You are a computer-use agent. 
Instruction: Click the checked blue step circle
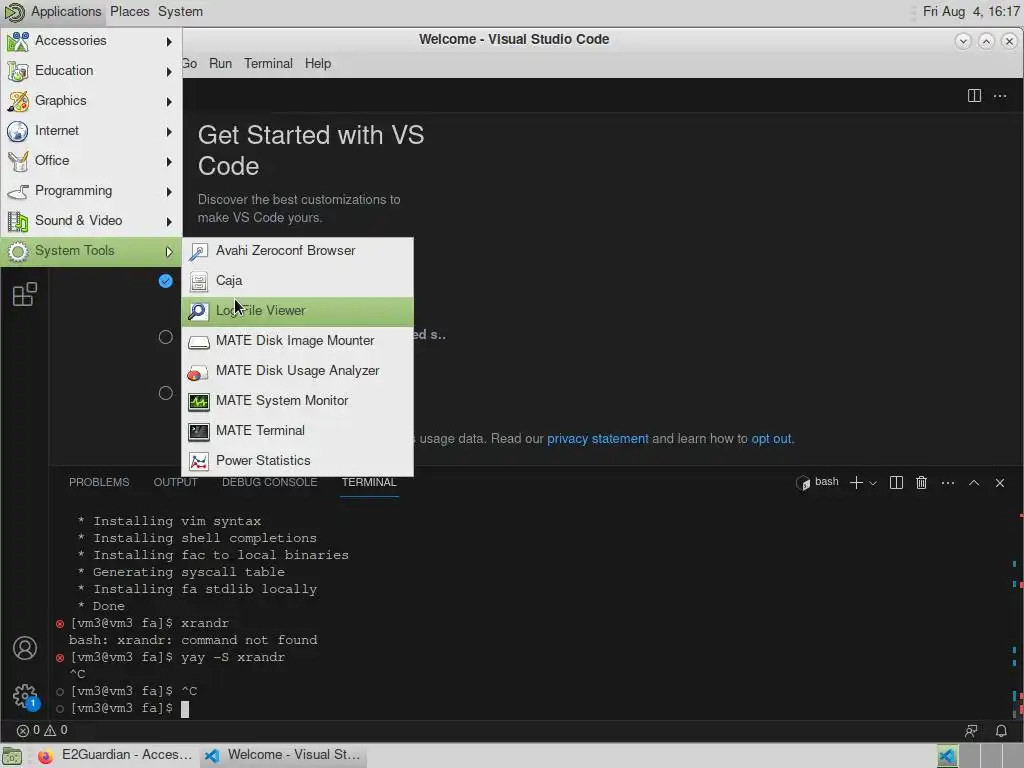click(x=166, y=281)
